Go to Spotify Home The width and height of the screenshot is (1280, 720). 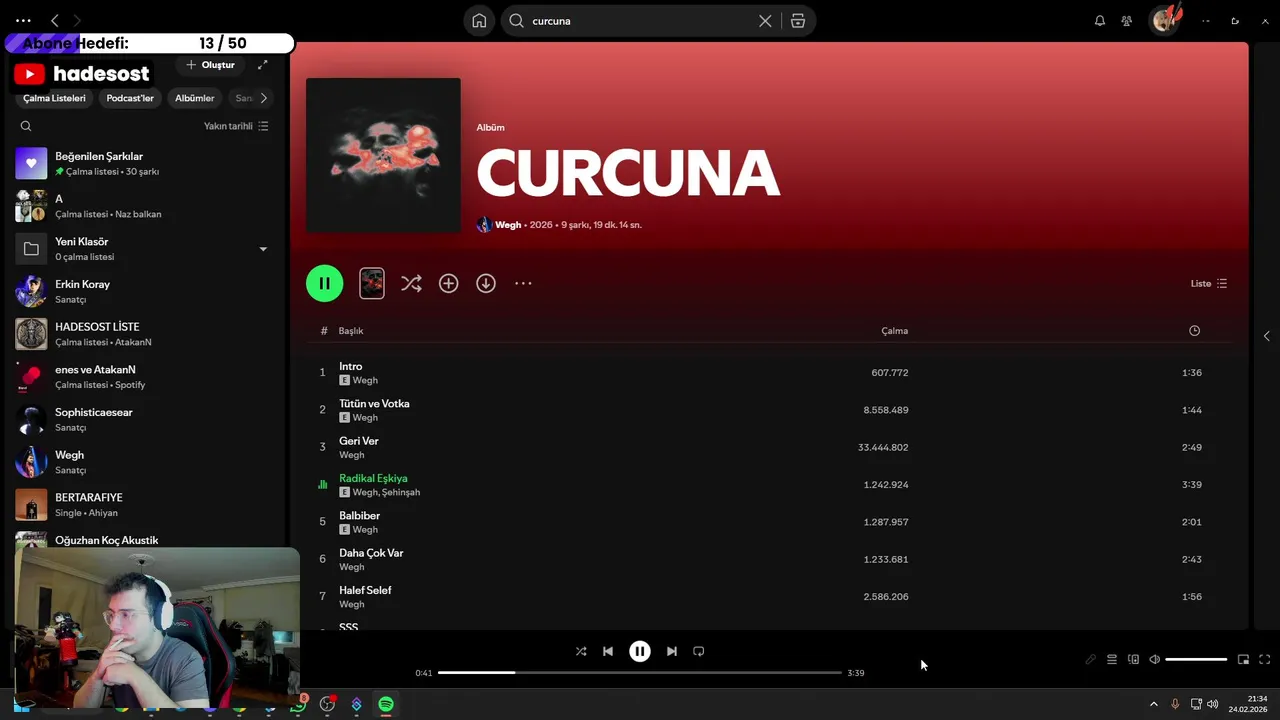pyautogui.click(x=479, y=21)
